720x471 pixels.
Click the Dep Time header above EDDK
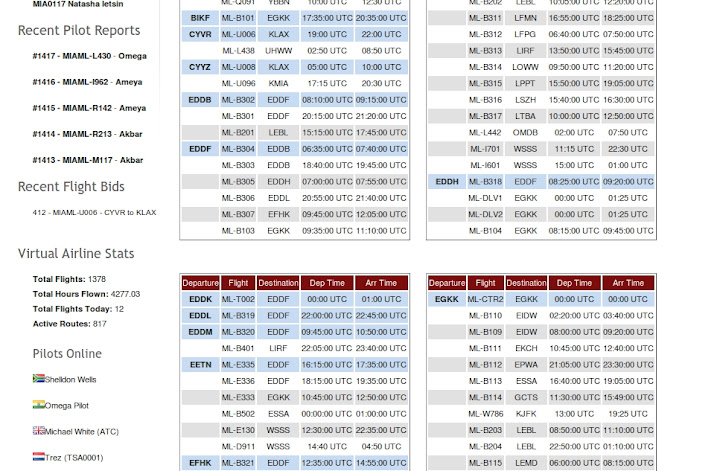(326, 283)
